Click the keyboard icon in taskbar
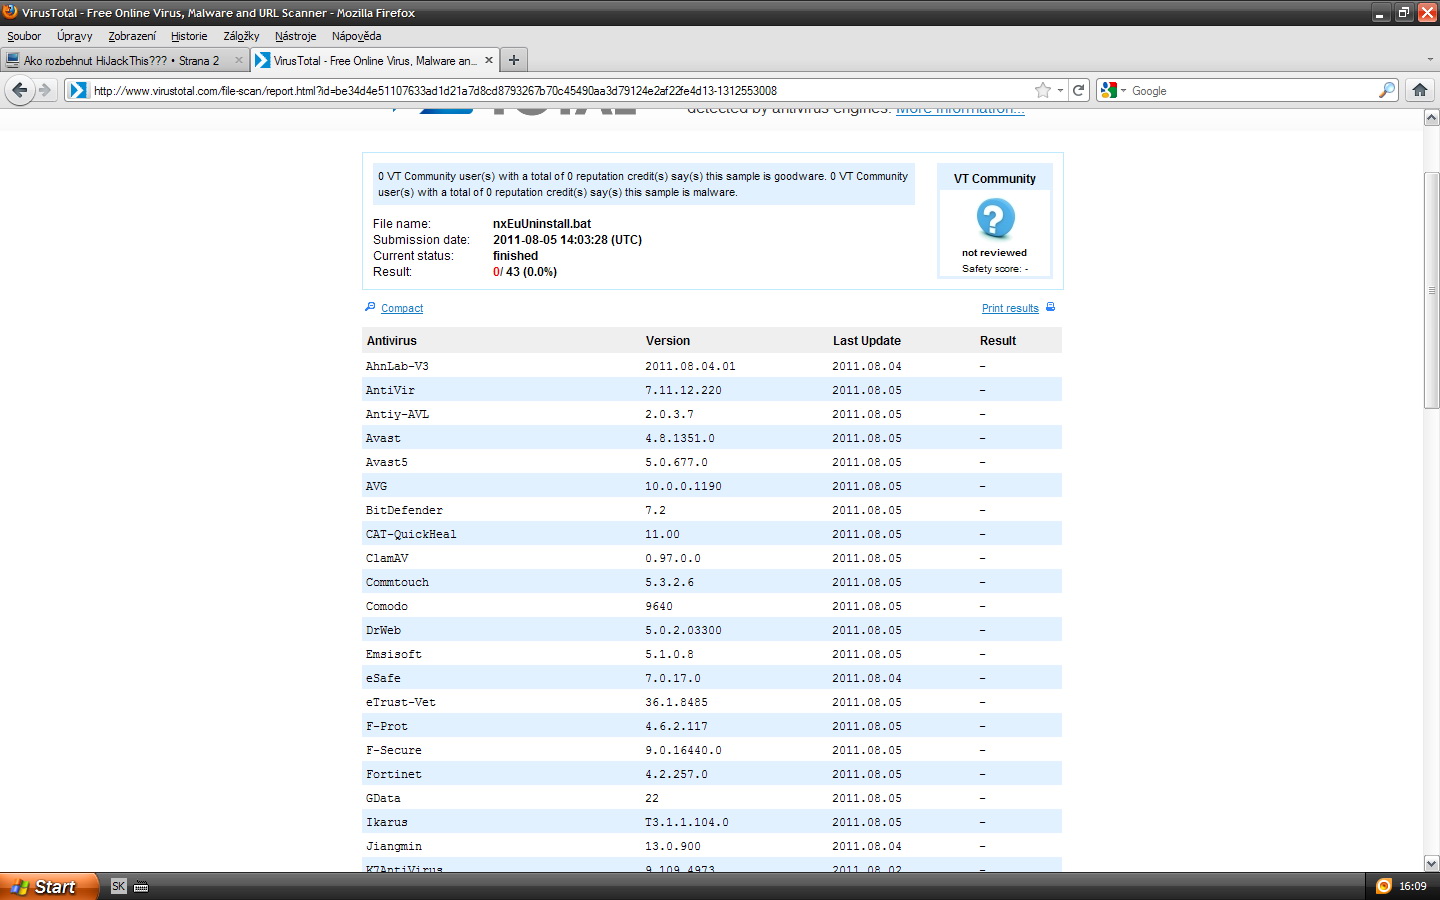Screen dimensions: 1440x900 (141, 887)
